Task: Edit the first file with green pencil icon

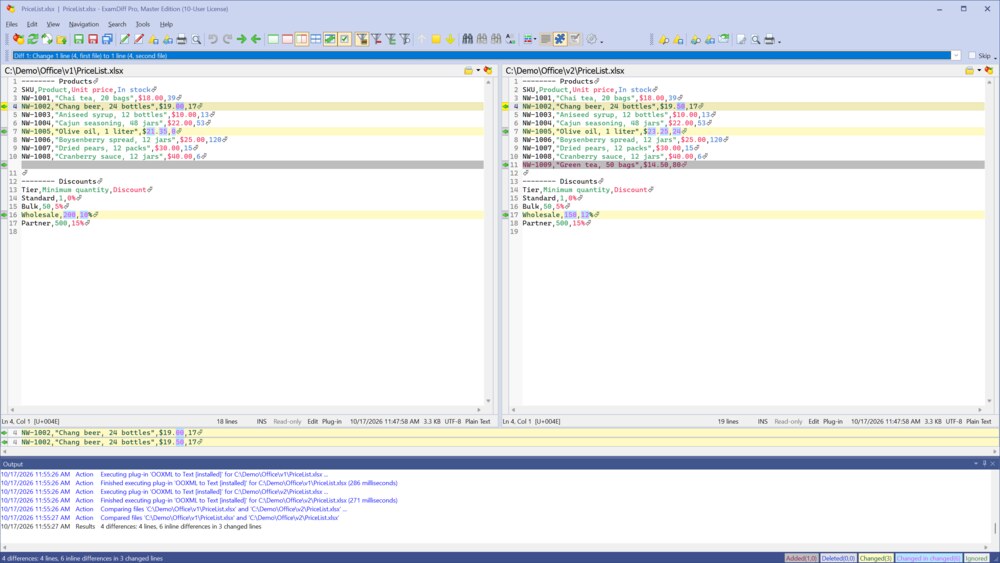Action: point(124,40)
